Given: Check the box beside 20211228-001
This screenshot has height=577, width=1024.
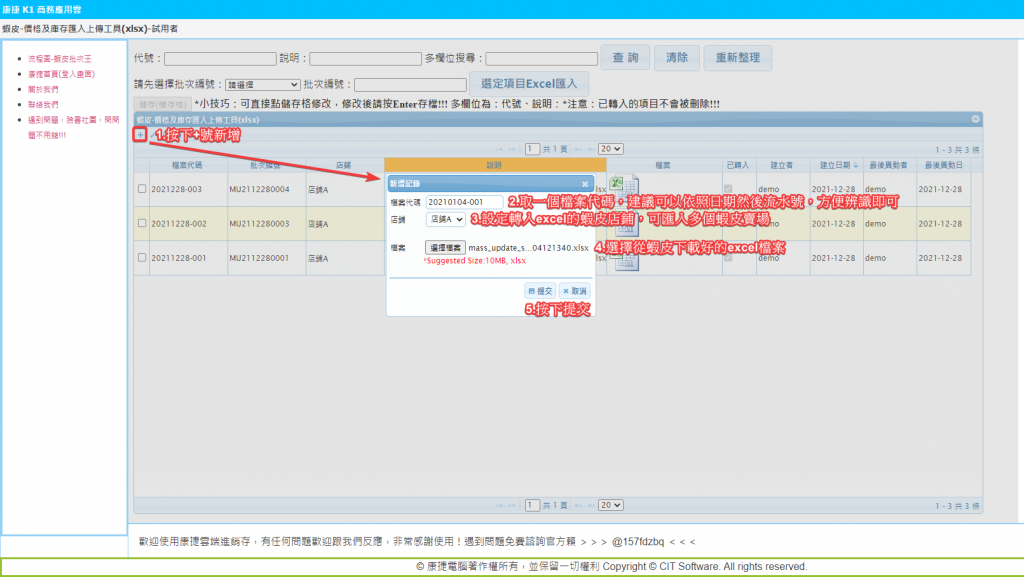Looking at the screenshot, I should coord(142,258).
